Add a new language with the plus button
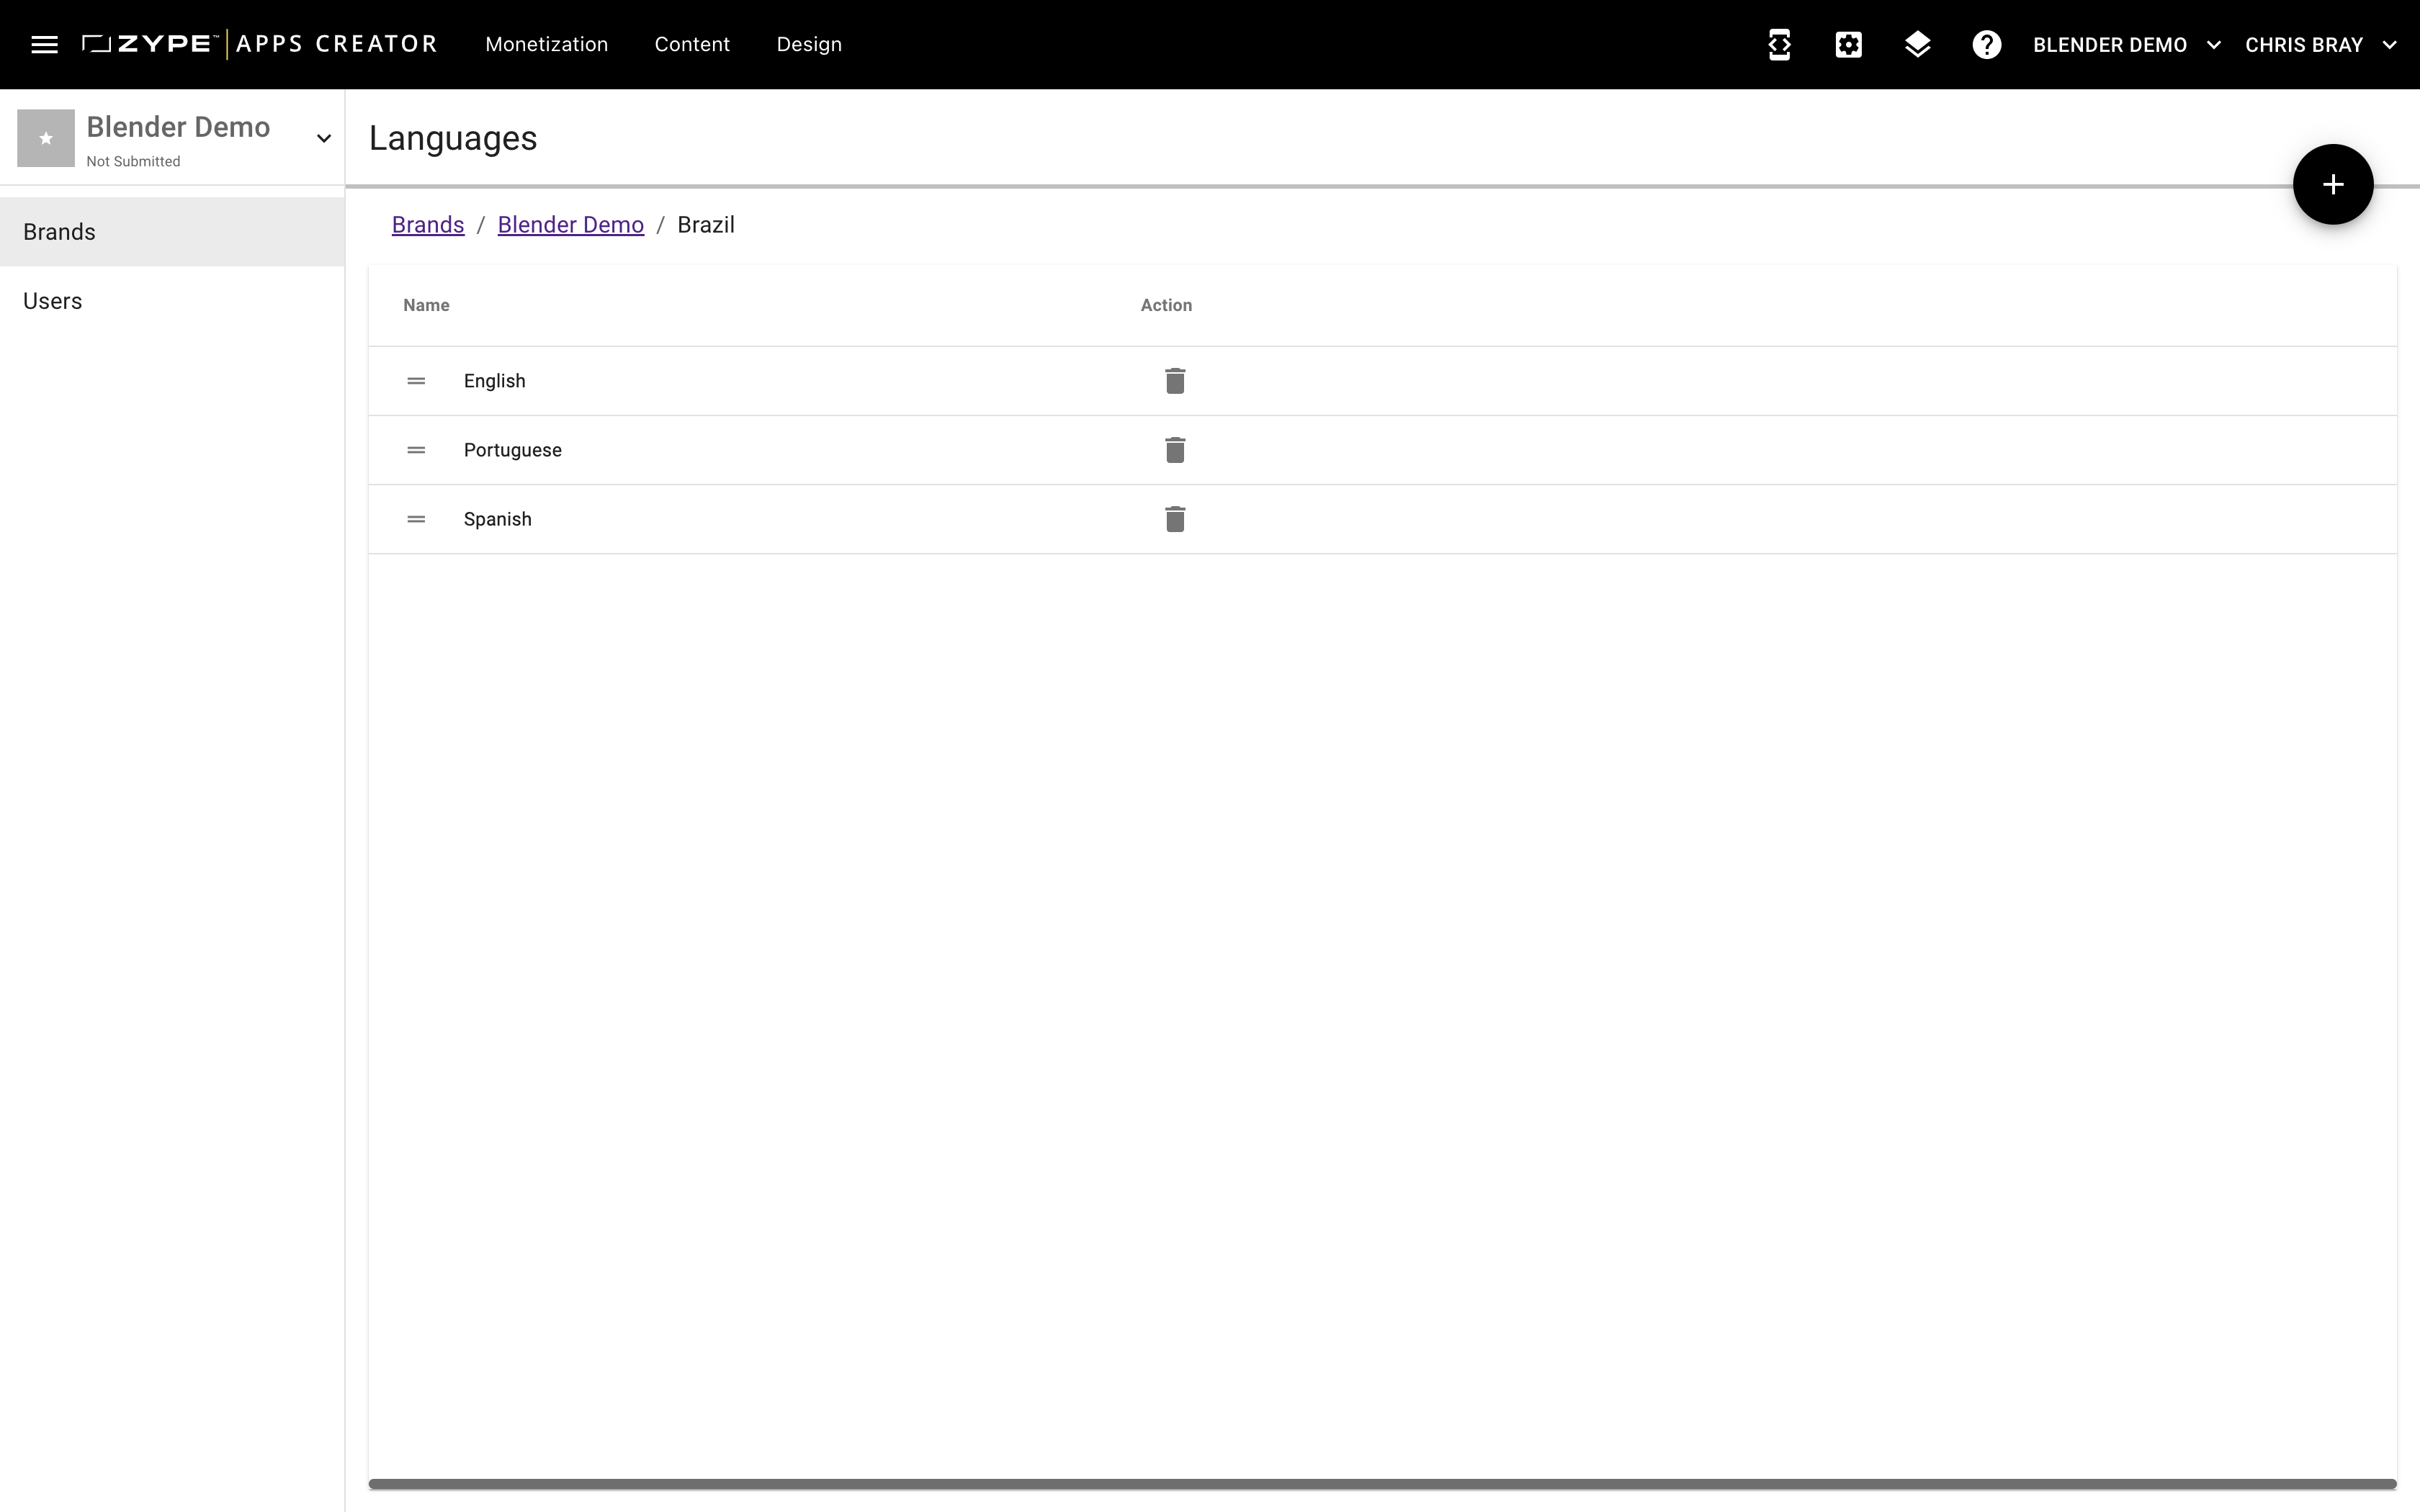The height and width of the screenshot is (1512, 2420). click(x=2332, y=184)
